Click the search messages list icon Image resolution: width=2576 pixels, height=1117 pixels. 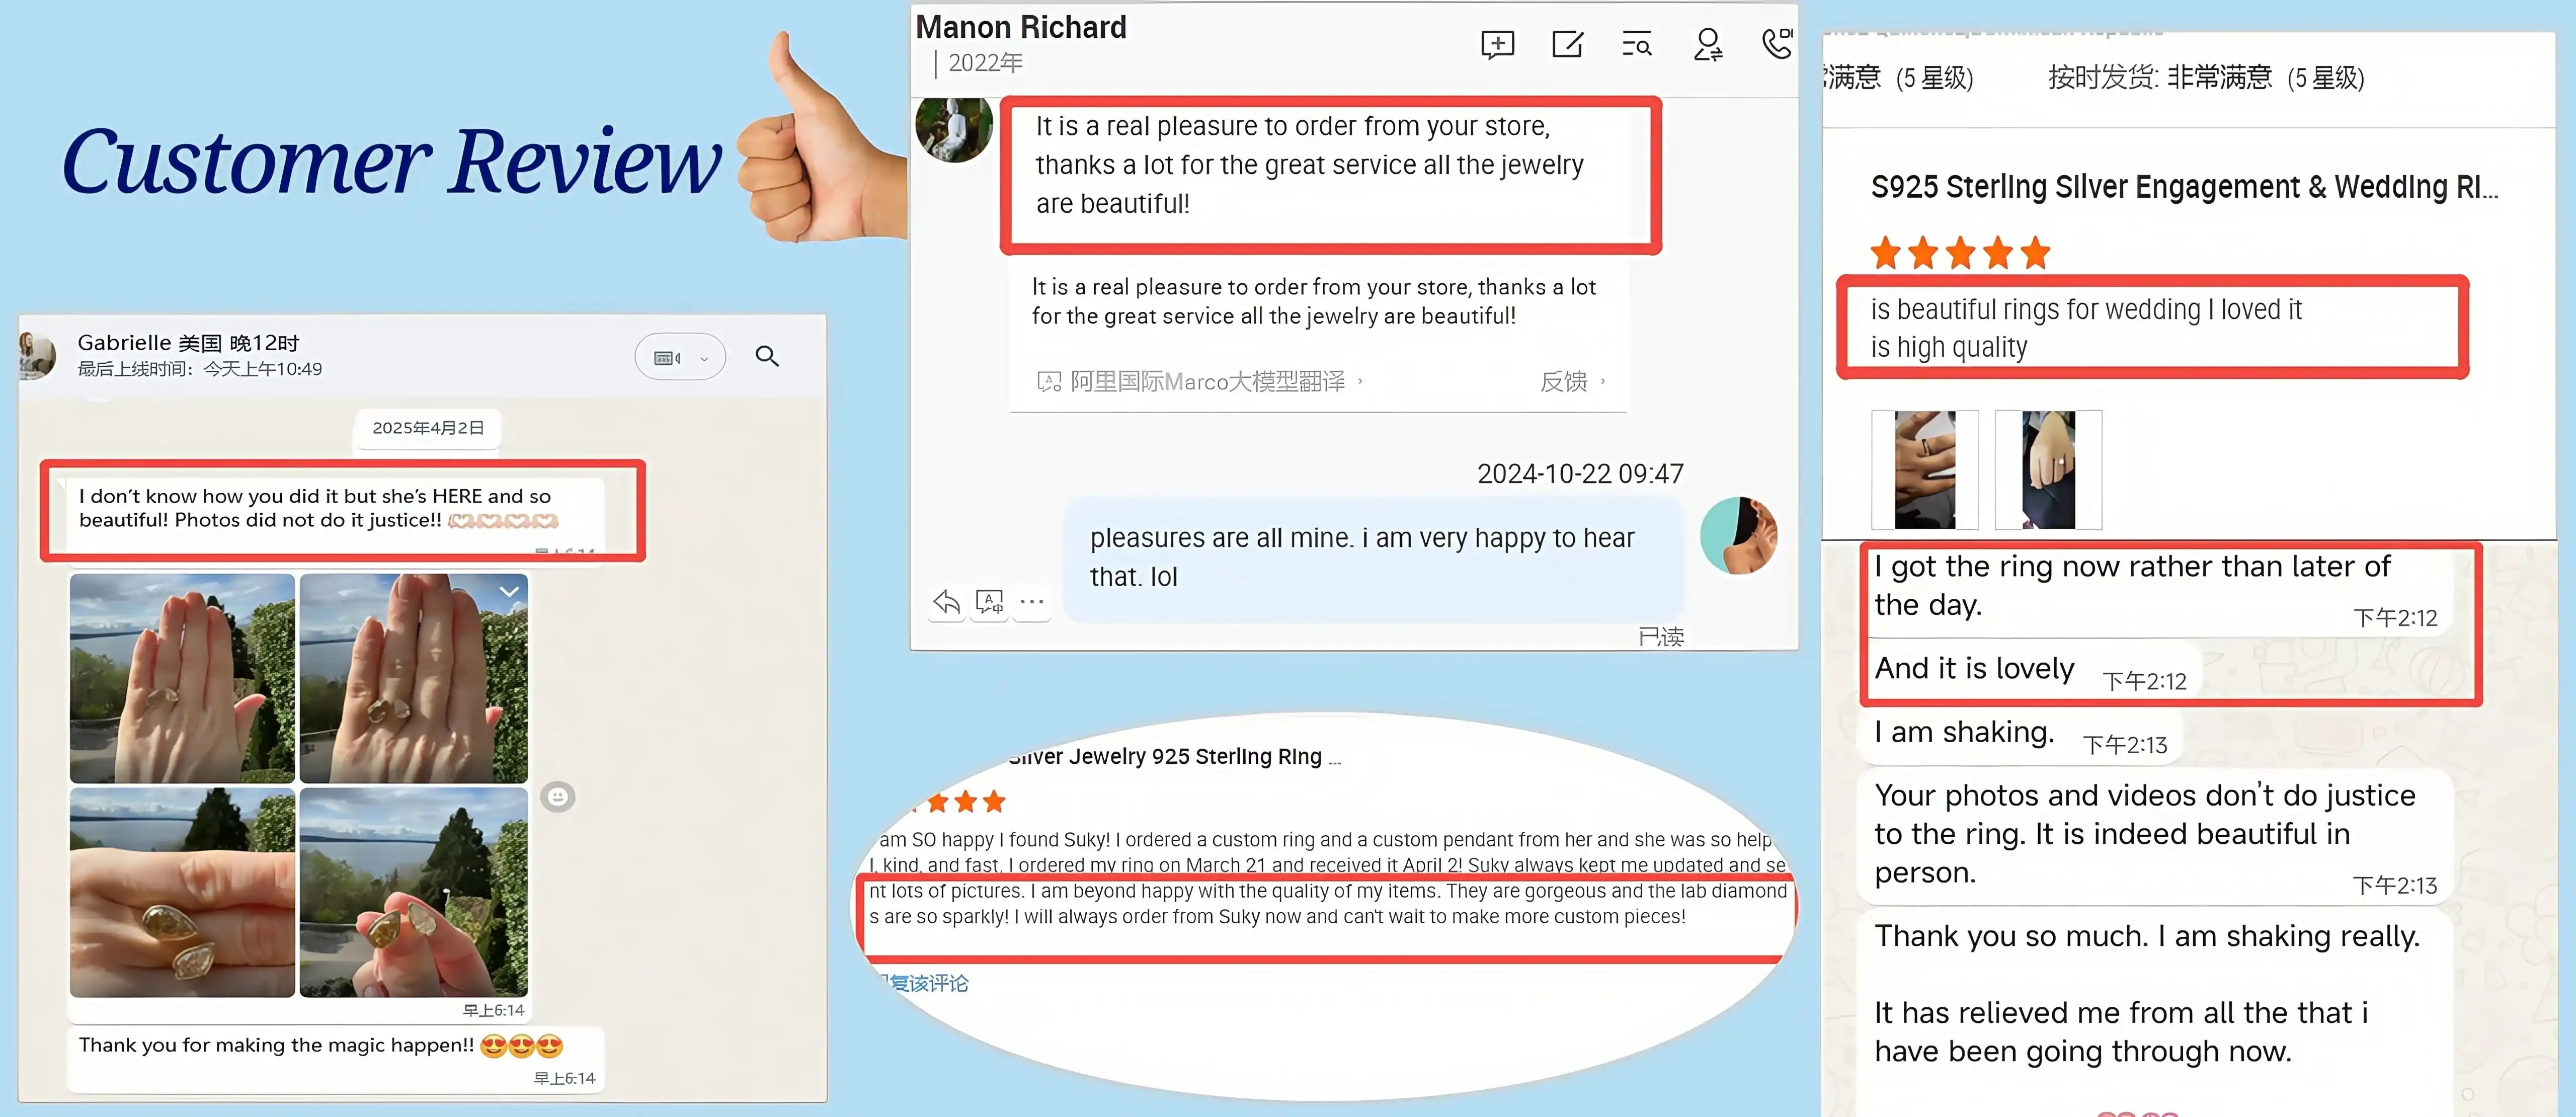pyautogui.click(x=1637, y=45)
